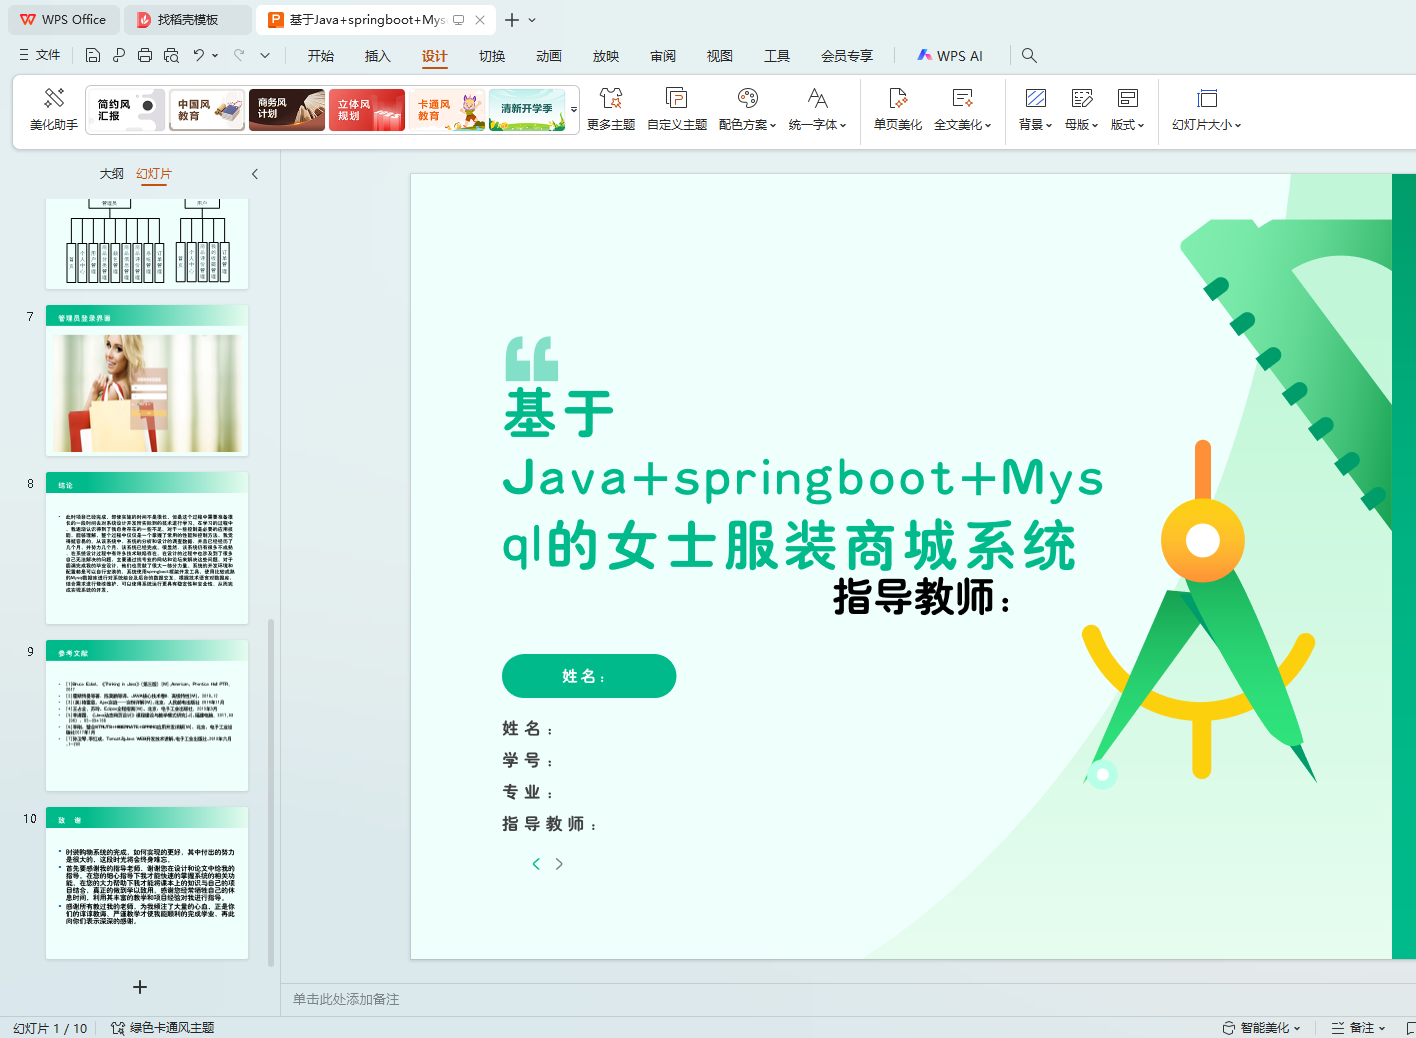Launch WPS AI
1416x1038 pixels.
[x=951, y=56]
